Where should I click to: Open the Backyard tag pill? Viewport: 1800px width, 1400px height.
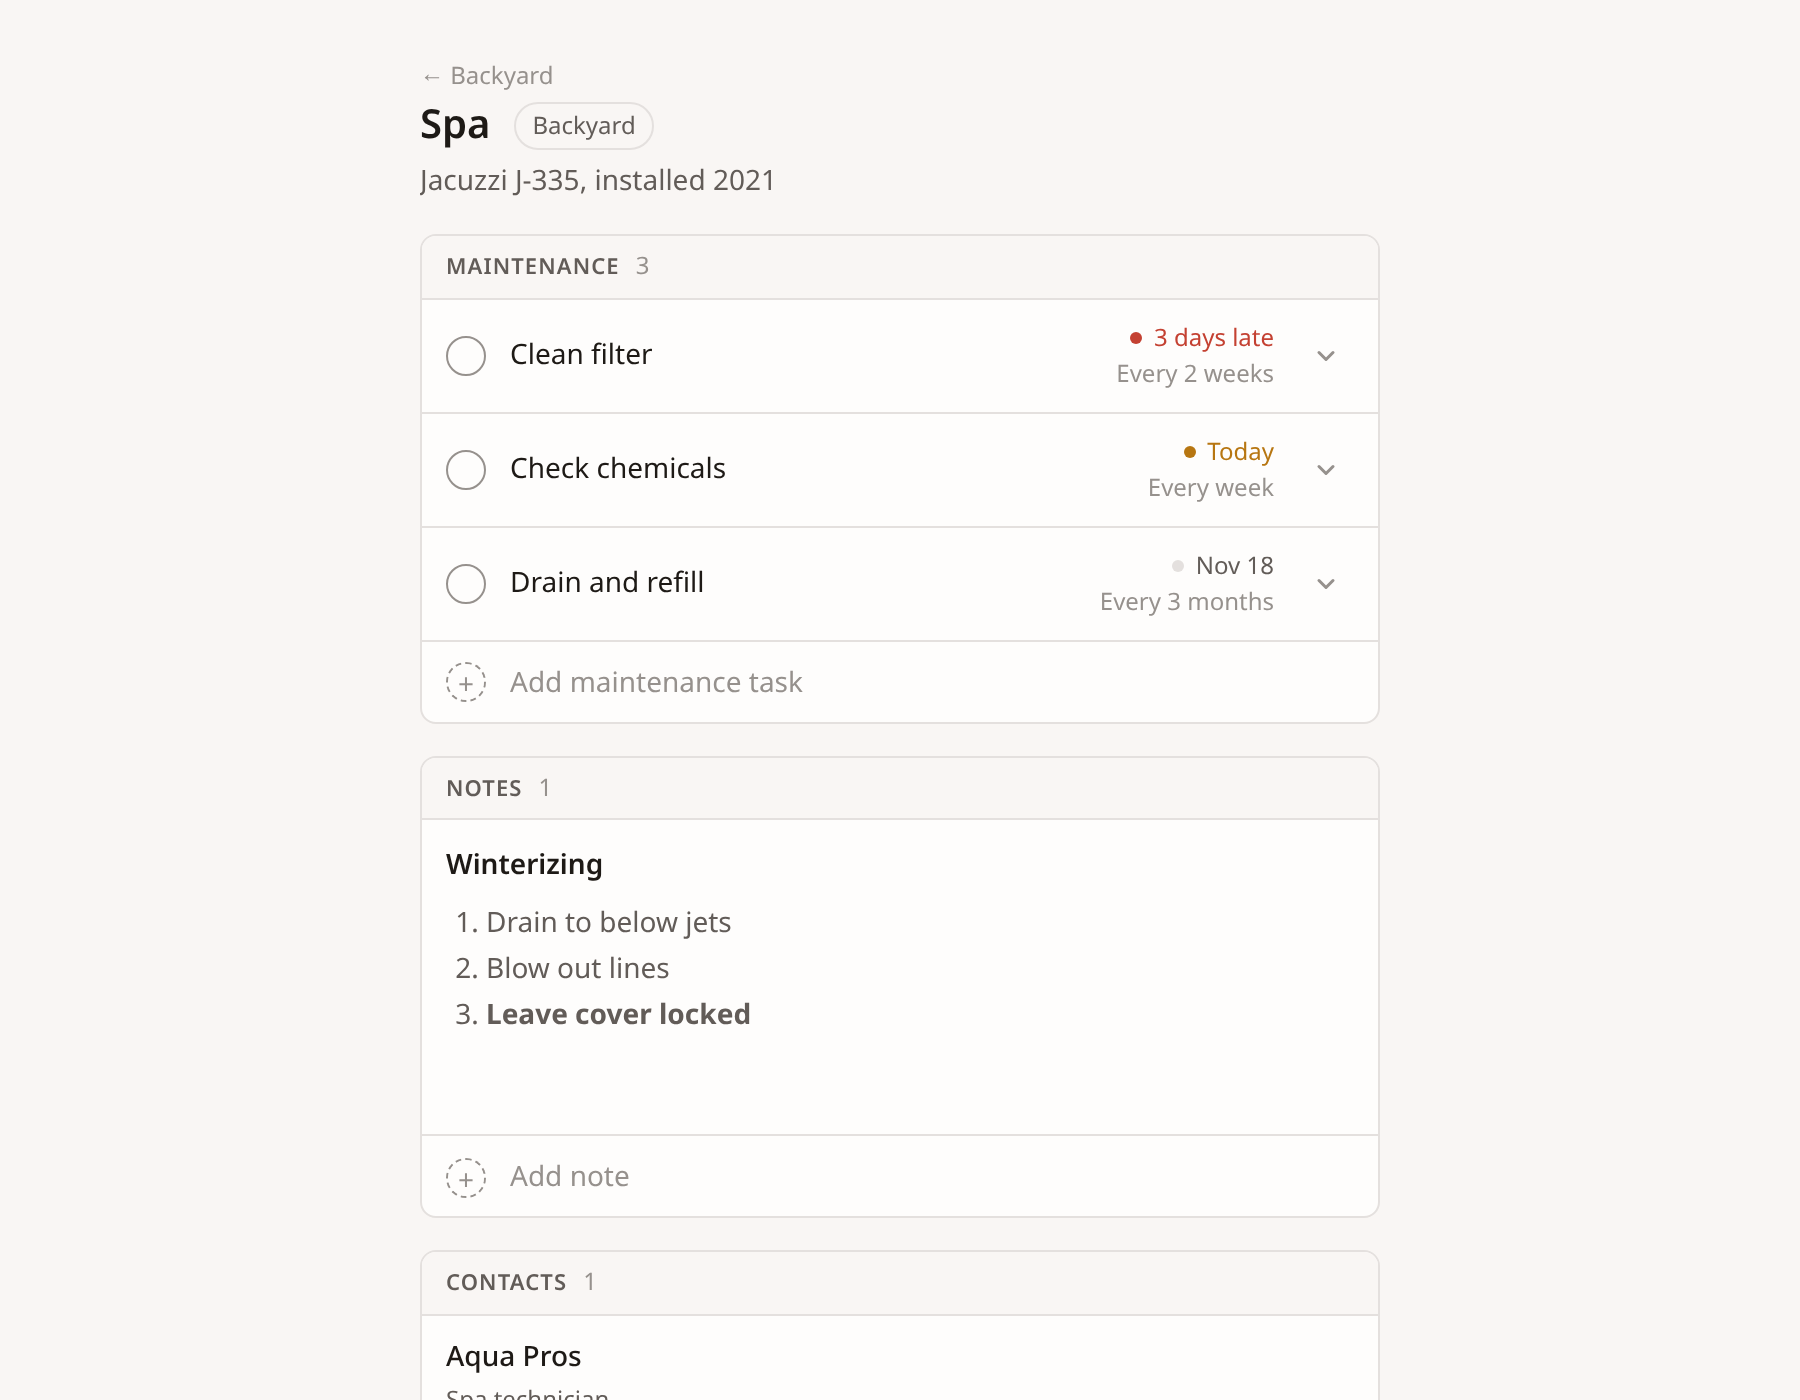coord(584,126)
